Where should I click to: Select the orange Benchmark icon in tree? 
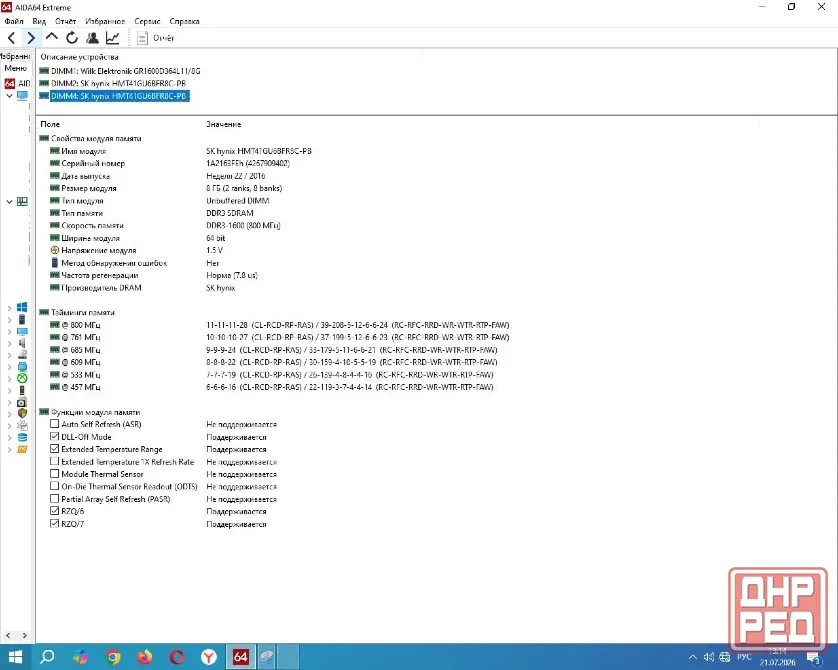(x=22, y=449)
